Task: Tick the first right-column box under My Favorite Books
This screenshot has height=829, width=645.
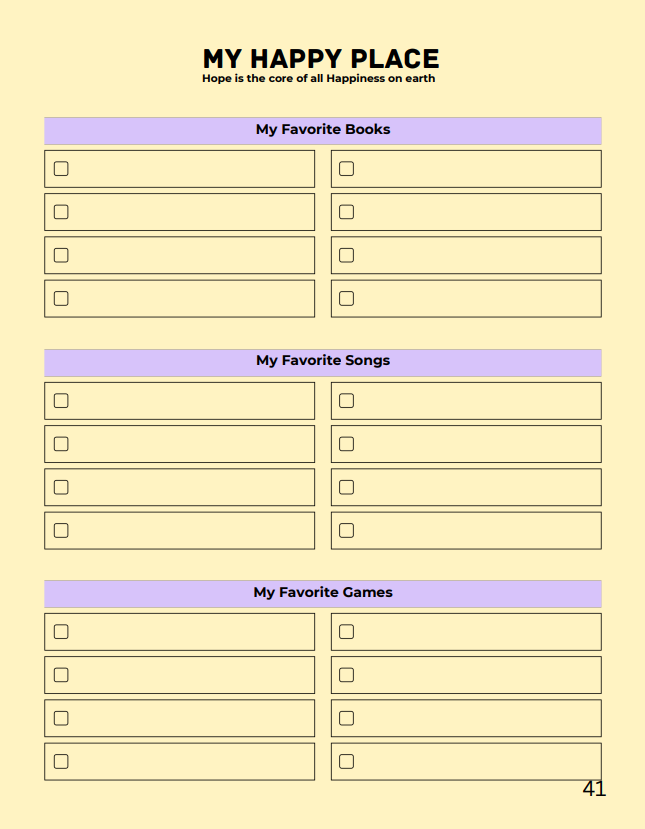Action: [x=346, y=168]
